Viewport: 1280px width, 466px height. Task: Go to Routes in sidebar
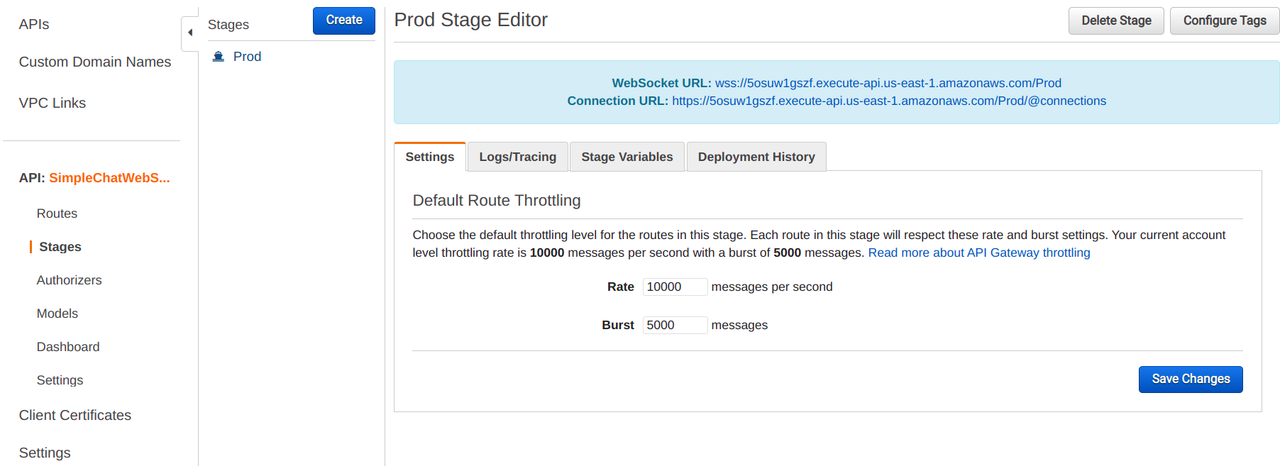pyautogui.click(x=57, y=213)
